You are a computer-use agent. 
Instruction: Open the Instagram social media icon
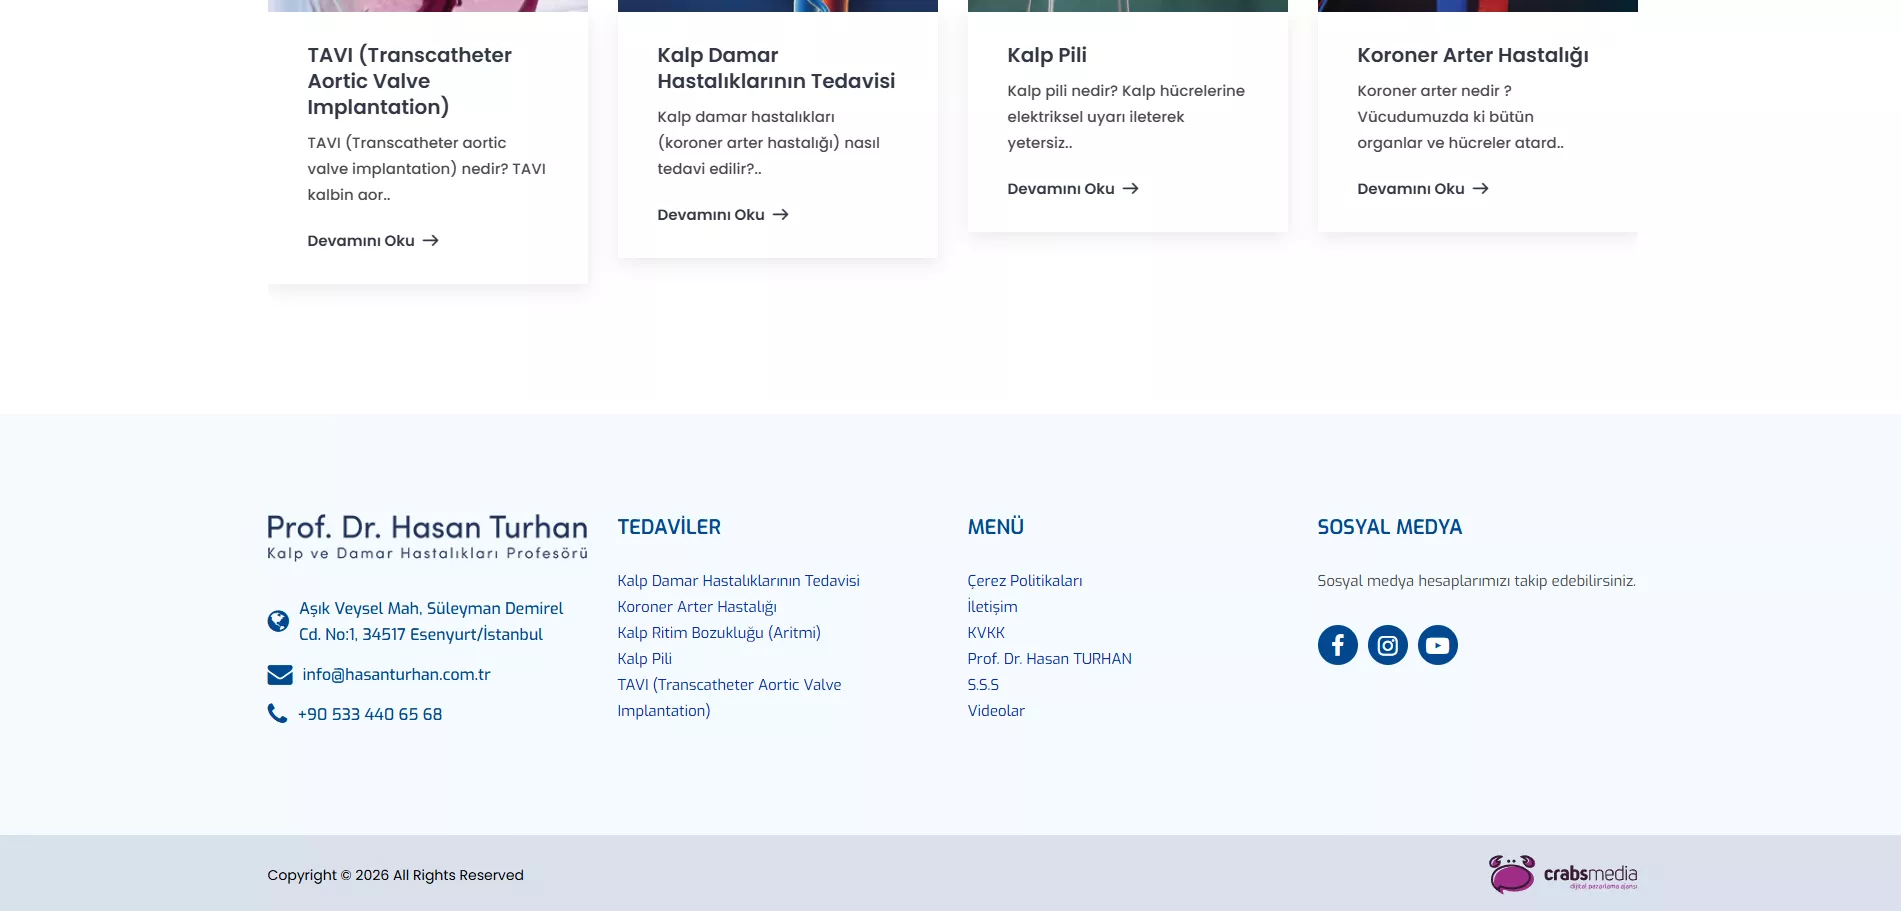coord(1387,645)
